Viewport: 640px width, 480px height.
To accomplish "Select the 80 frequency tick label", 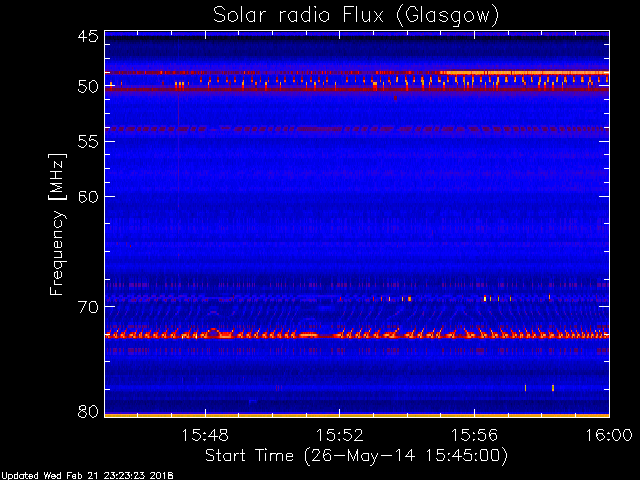I will [x=88, y=411].
